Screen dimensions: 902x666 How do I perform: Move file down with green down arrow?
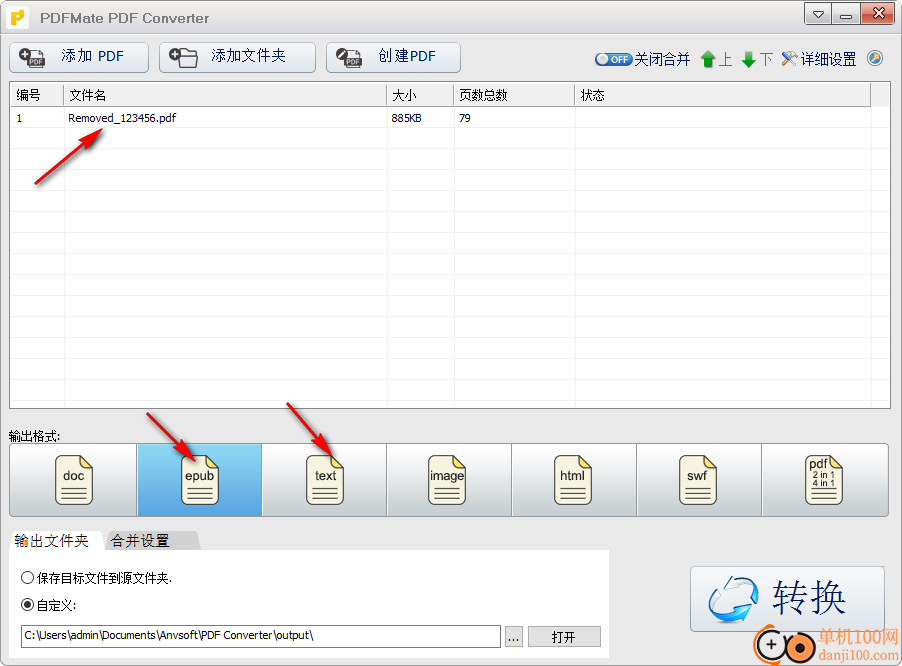[748, 59]
